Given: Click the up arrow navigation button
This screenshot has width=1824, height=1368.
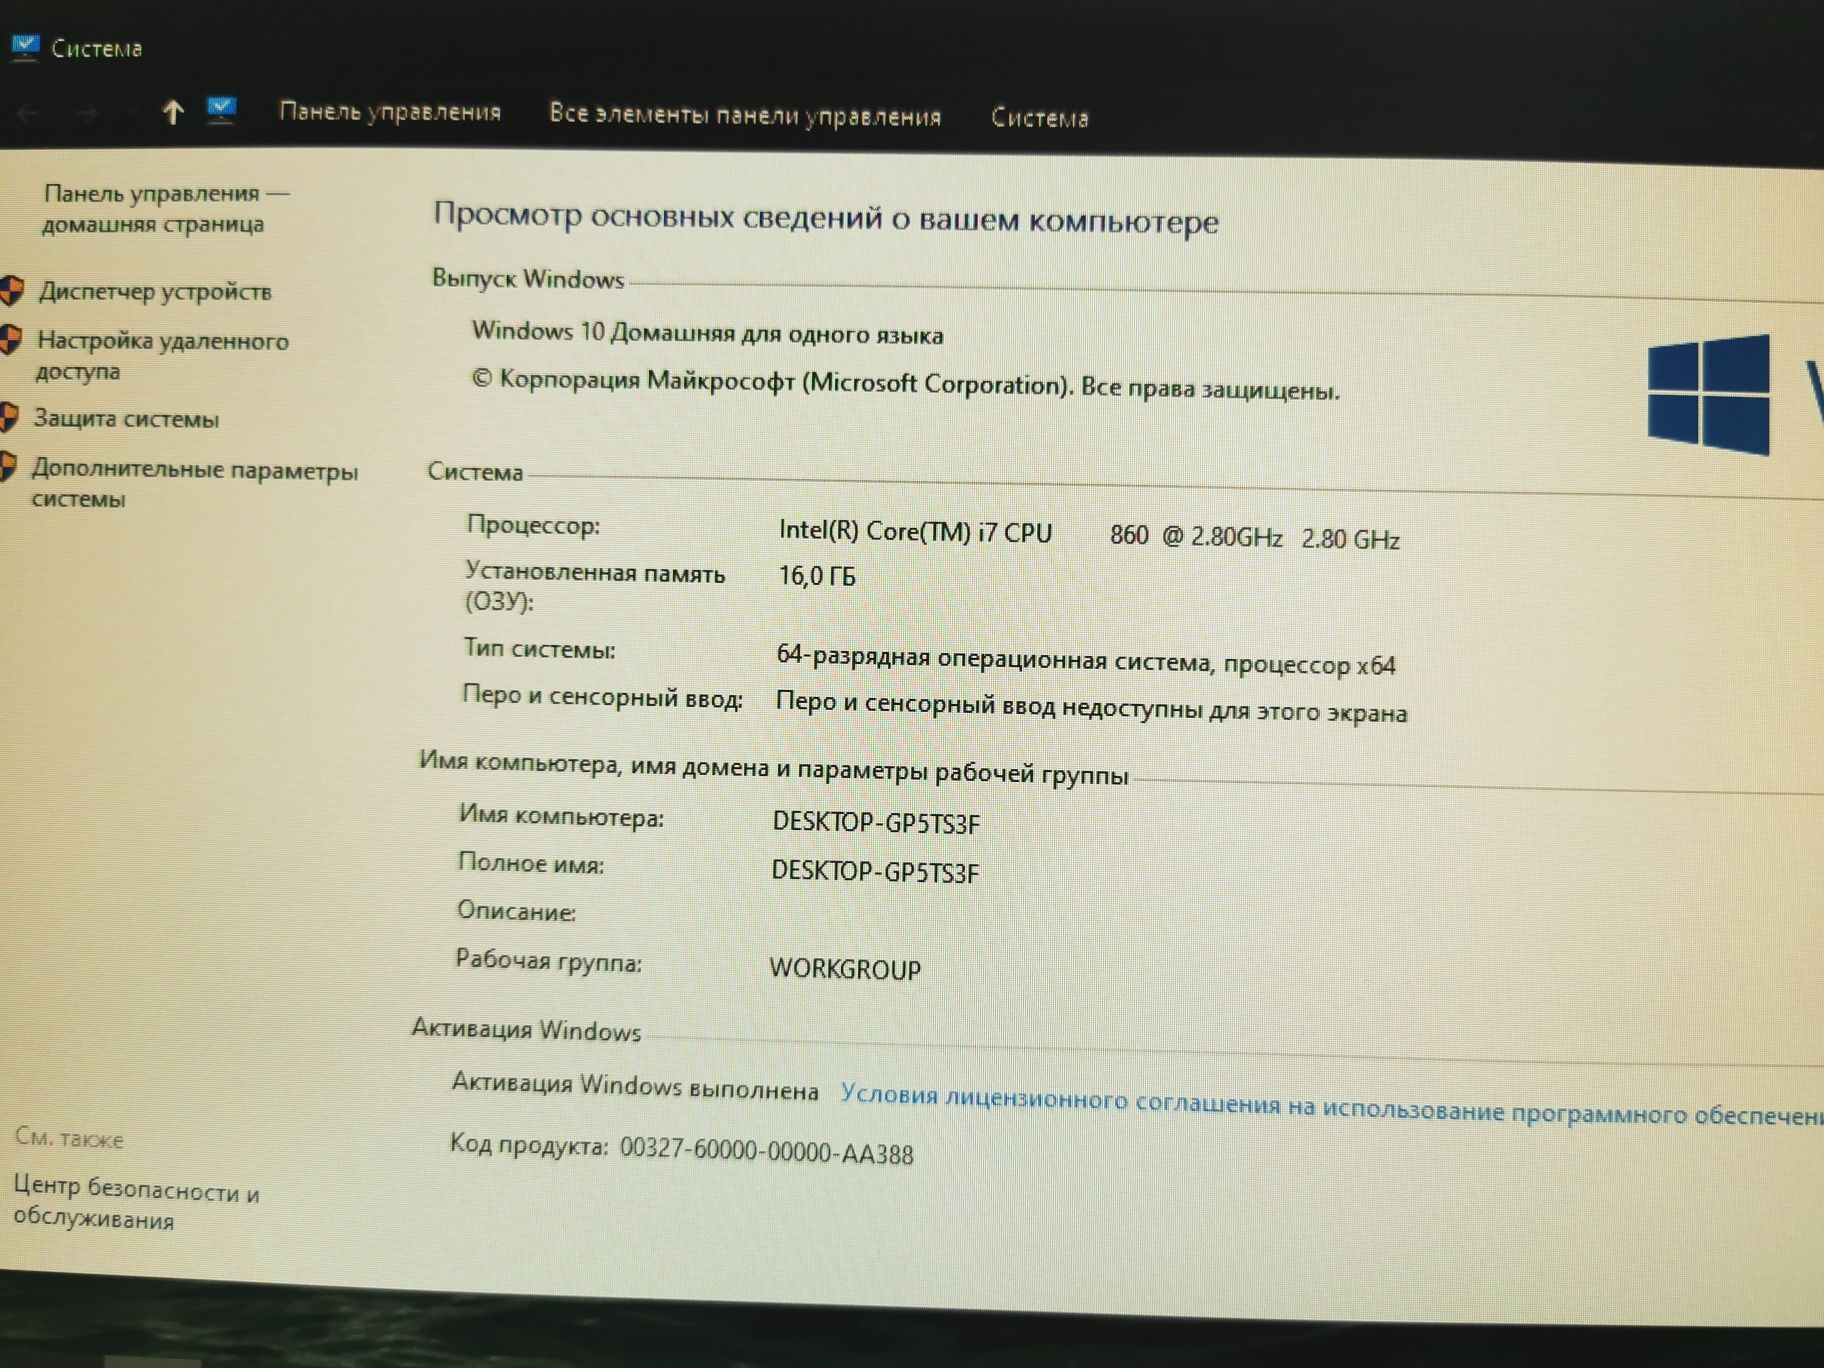Looking at the screenshot, I should 172,112.
